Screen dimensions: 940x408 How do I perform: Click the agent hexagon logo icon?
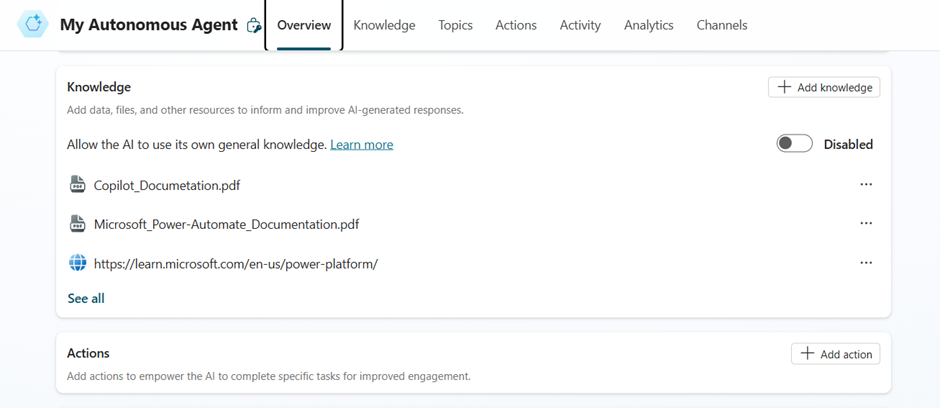[32, 25]
